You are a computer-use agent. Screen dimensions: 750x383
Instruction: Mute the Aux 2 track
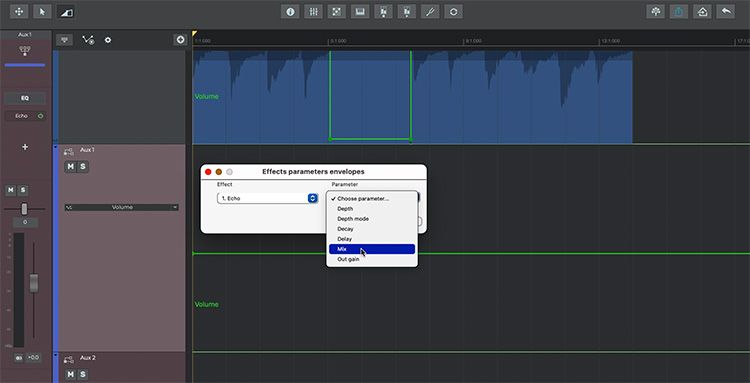[x=70, y=374]
